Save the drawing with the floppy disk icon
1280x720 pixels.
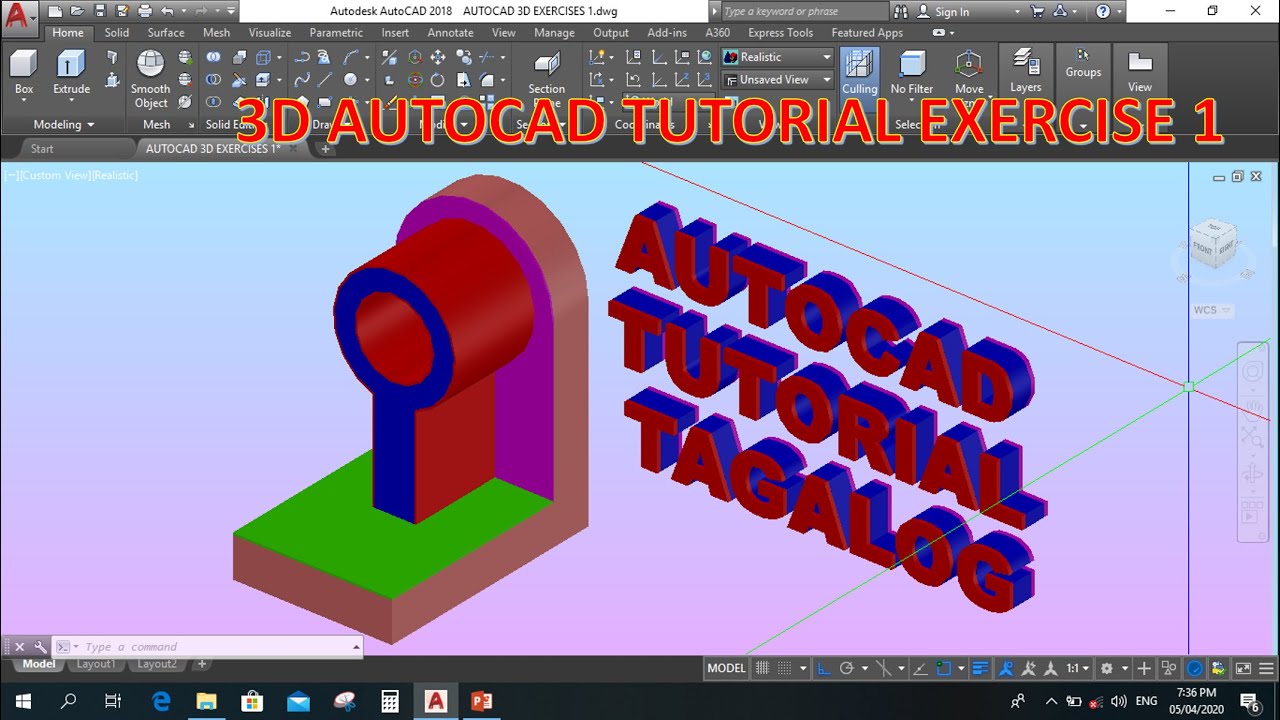pyautogui.click(x=100, y=12)
